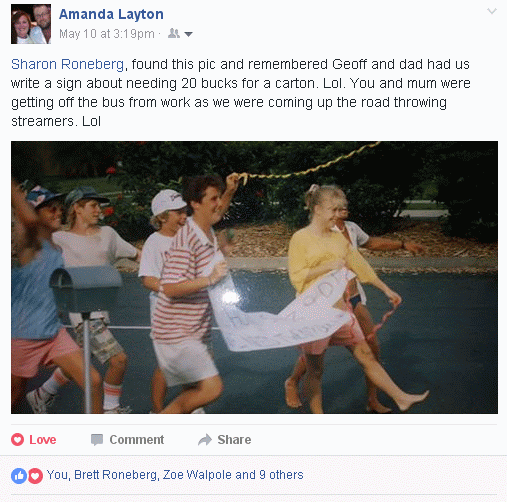This screenshot has height=502, width=507.
Task: Open the May 10 at 3:19pm timestamp
Action: coord(107,34)
